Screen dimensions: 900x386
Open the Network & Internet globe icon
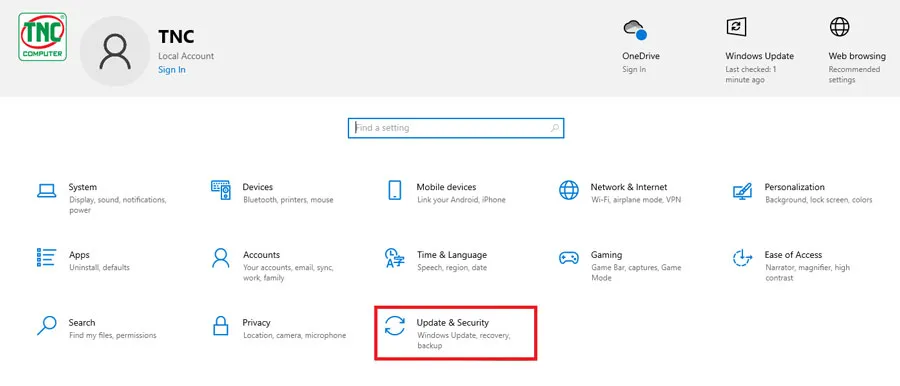569,190
